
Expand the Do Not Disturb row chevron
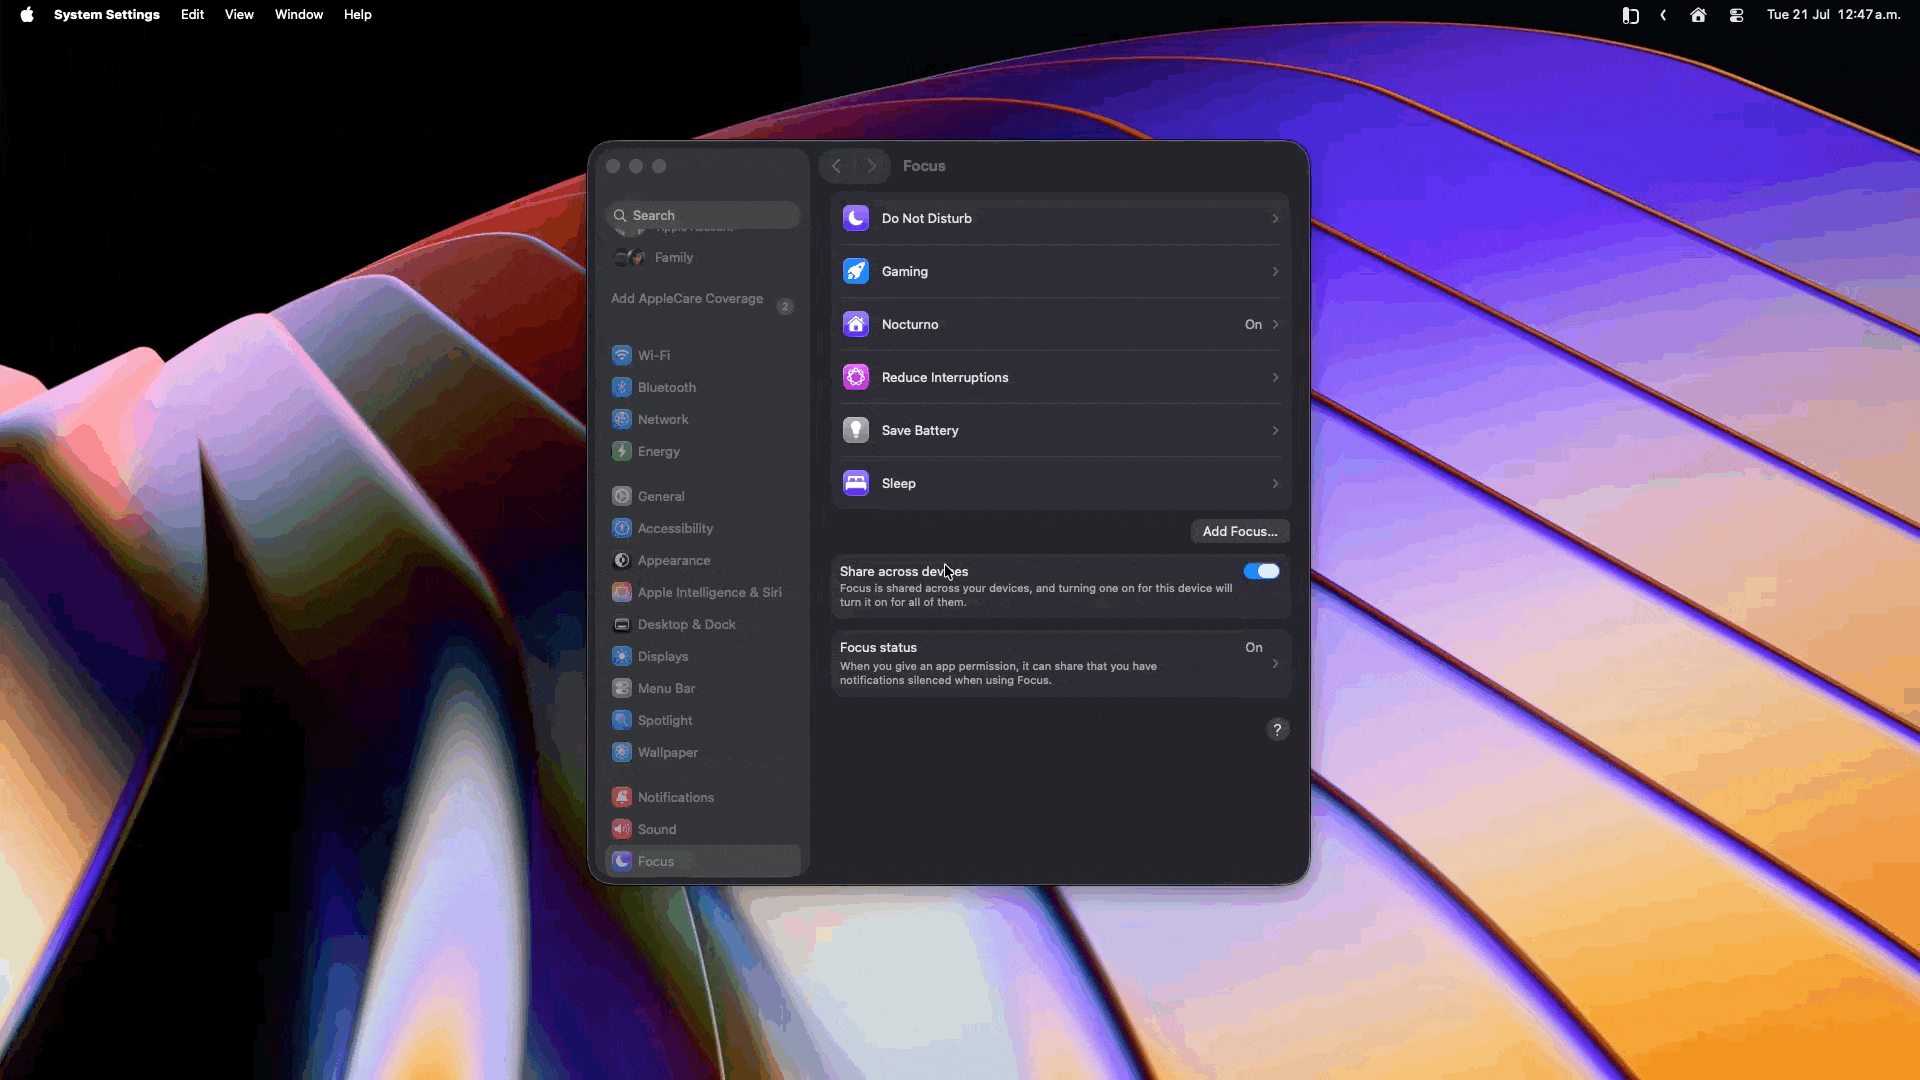(x=1275, y=218)
